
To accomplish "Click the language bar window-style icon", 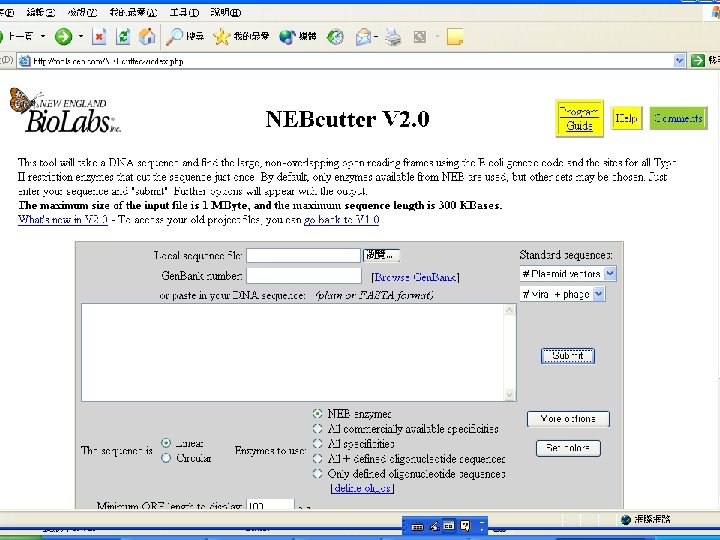I will 449,526.
